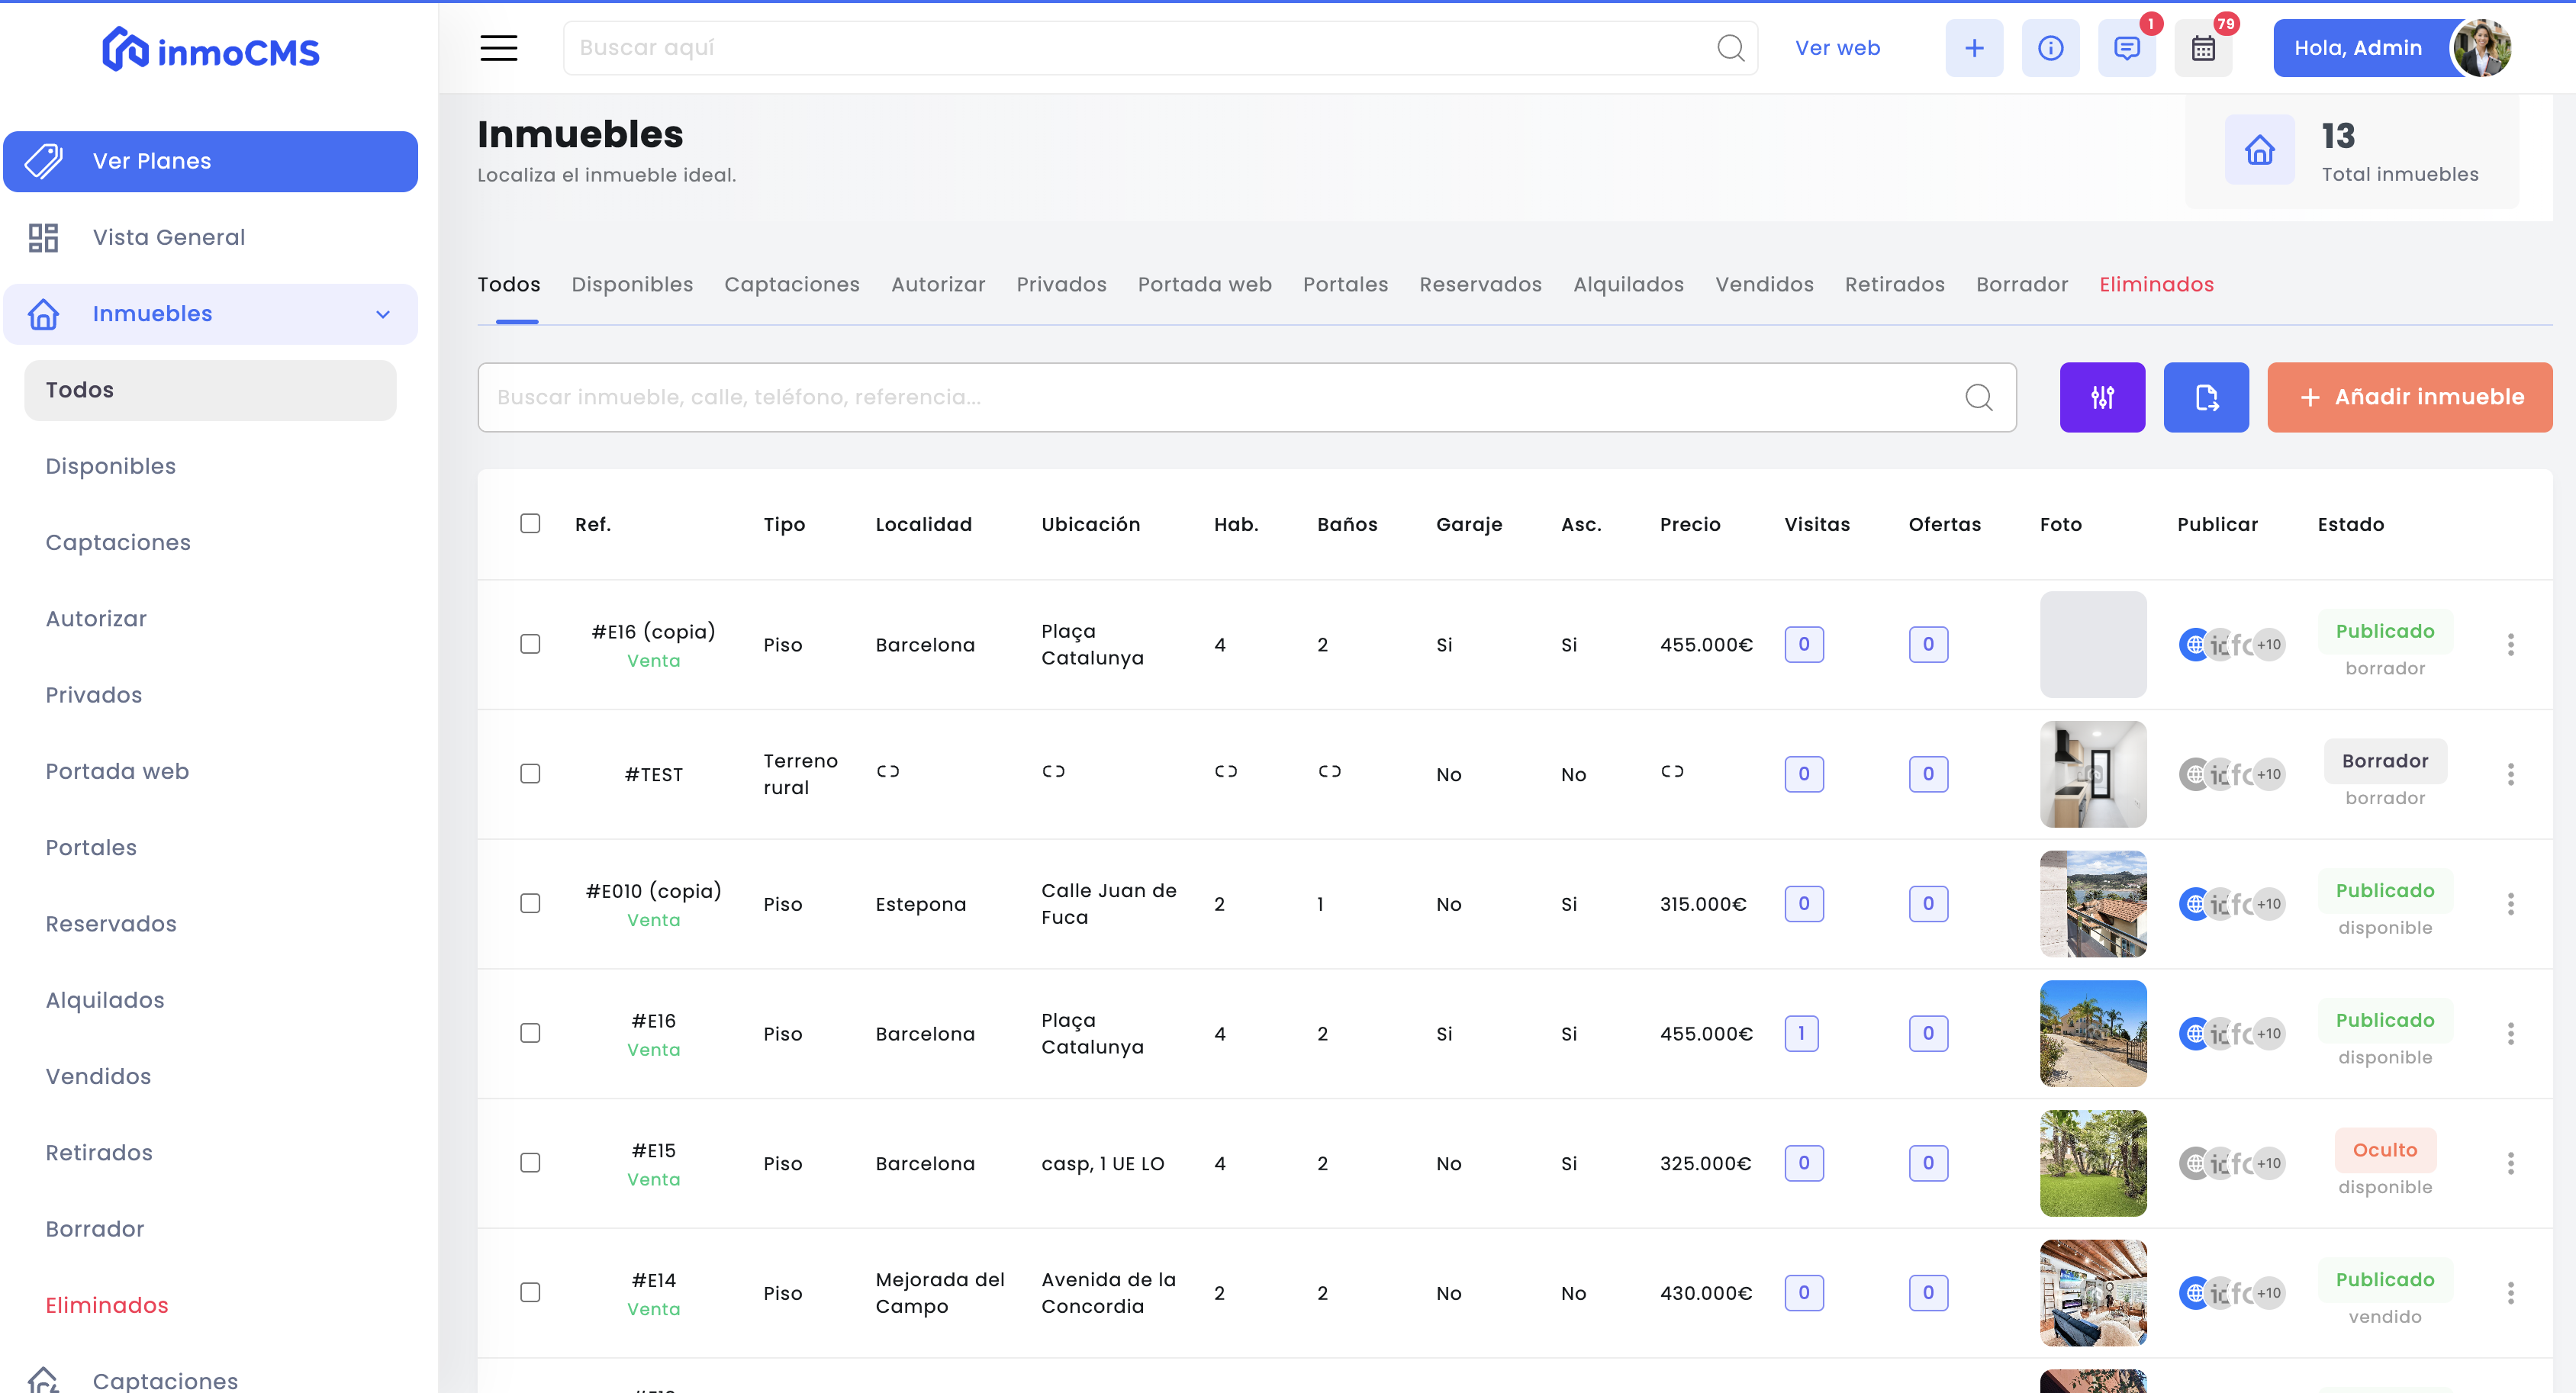The image size is (2576, 1393).
Task: Open calendar icon with badge 79
Action: 2203,48
